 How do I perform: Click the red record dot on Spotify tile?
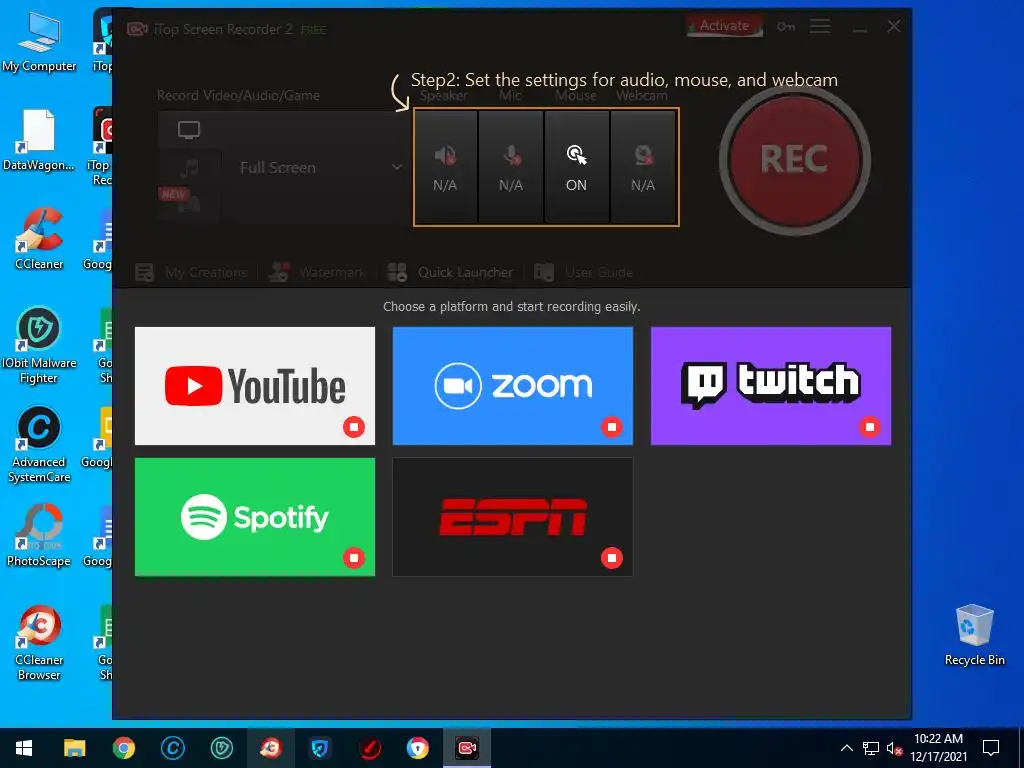tap(354, 558)
